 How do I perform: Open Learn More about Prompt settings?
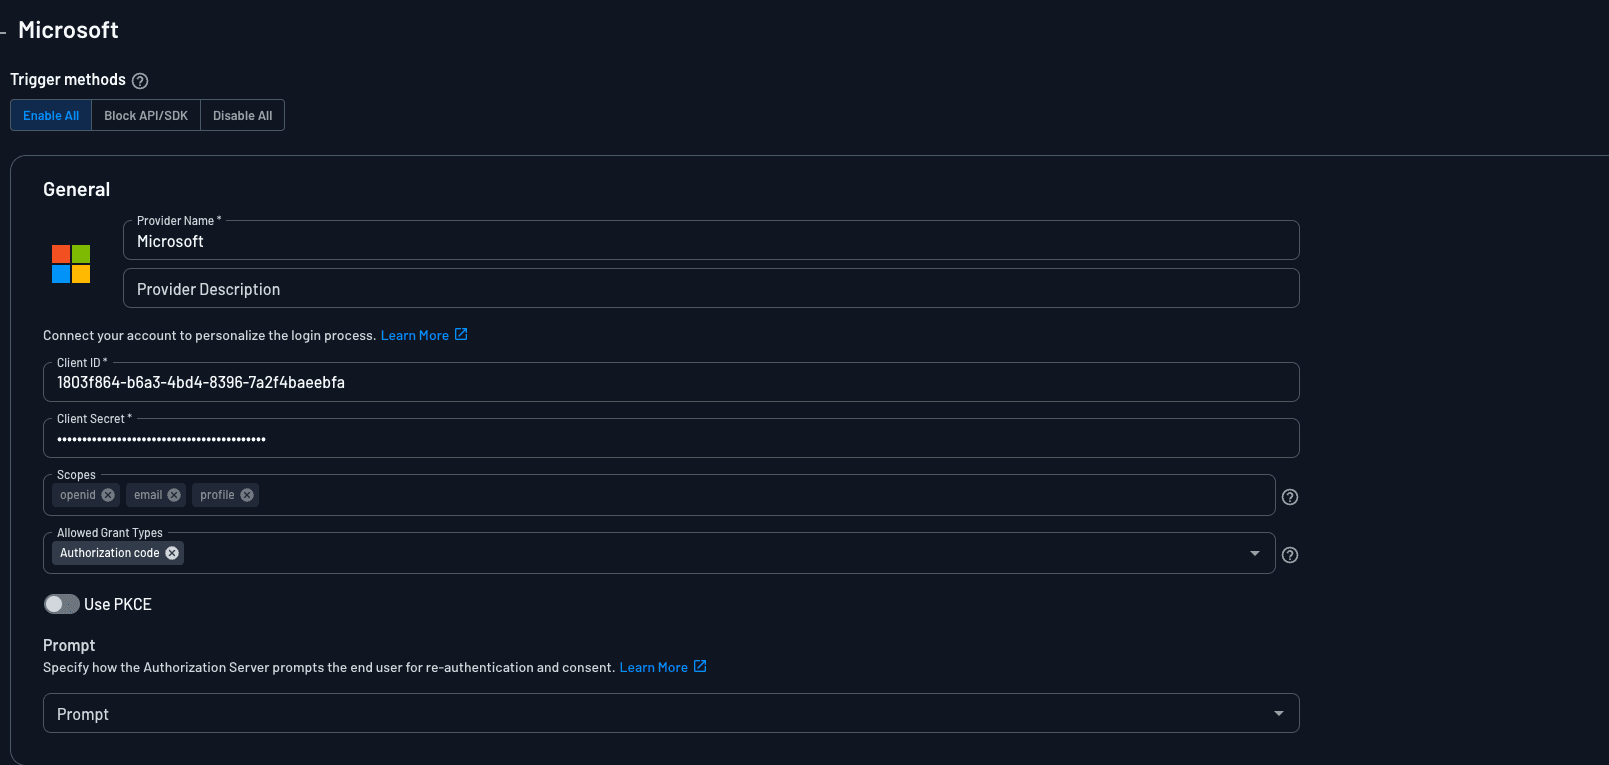point(654,667)
